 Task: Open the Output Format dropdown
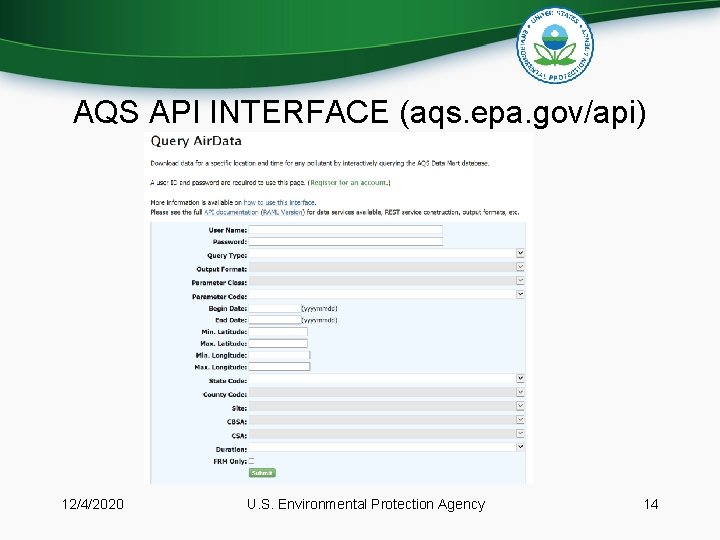(x=387, y=267)
